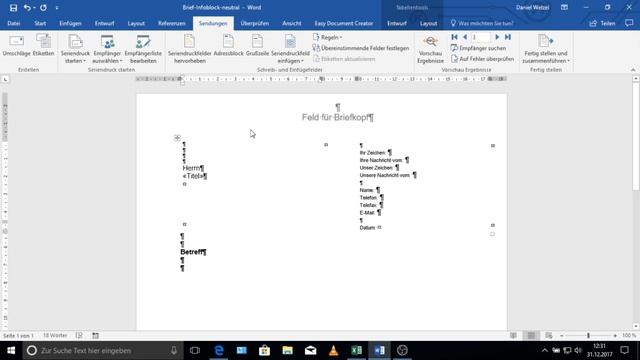Open Seriendruck starten dropdown
The width and height of the screenshot is (640, 360).
75,49
